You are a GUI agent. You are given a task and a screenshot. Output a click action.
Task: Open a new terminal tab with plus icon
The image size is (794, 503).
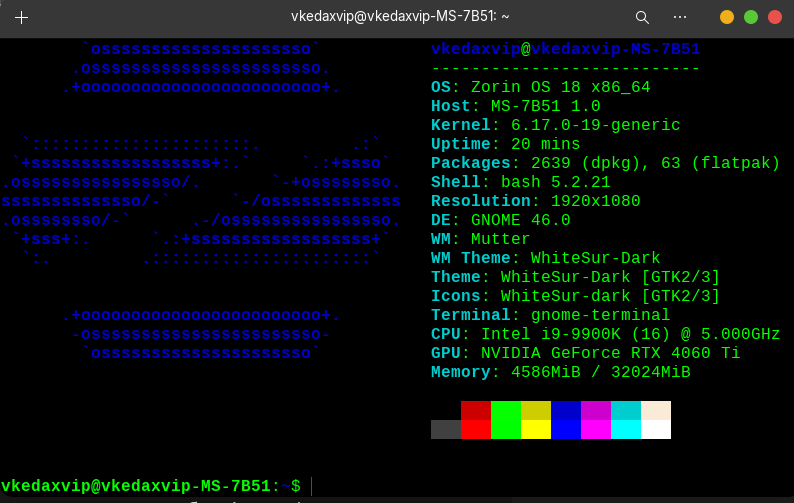tap(21, 17)
